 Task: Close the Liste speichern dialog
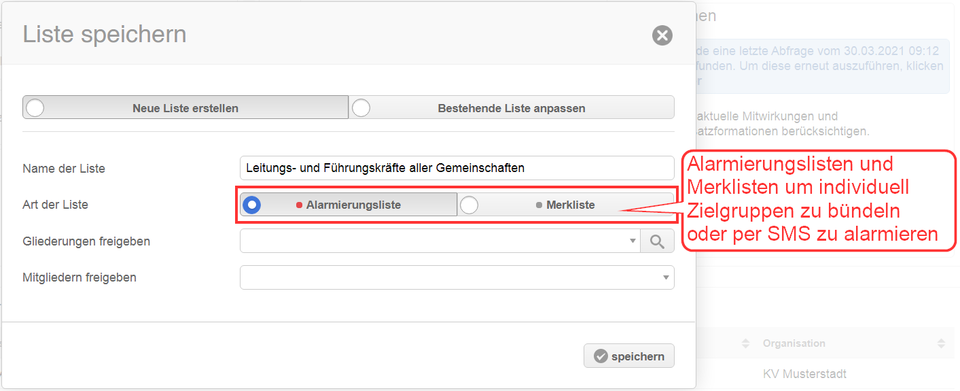662,35
